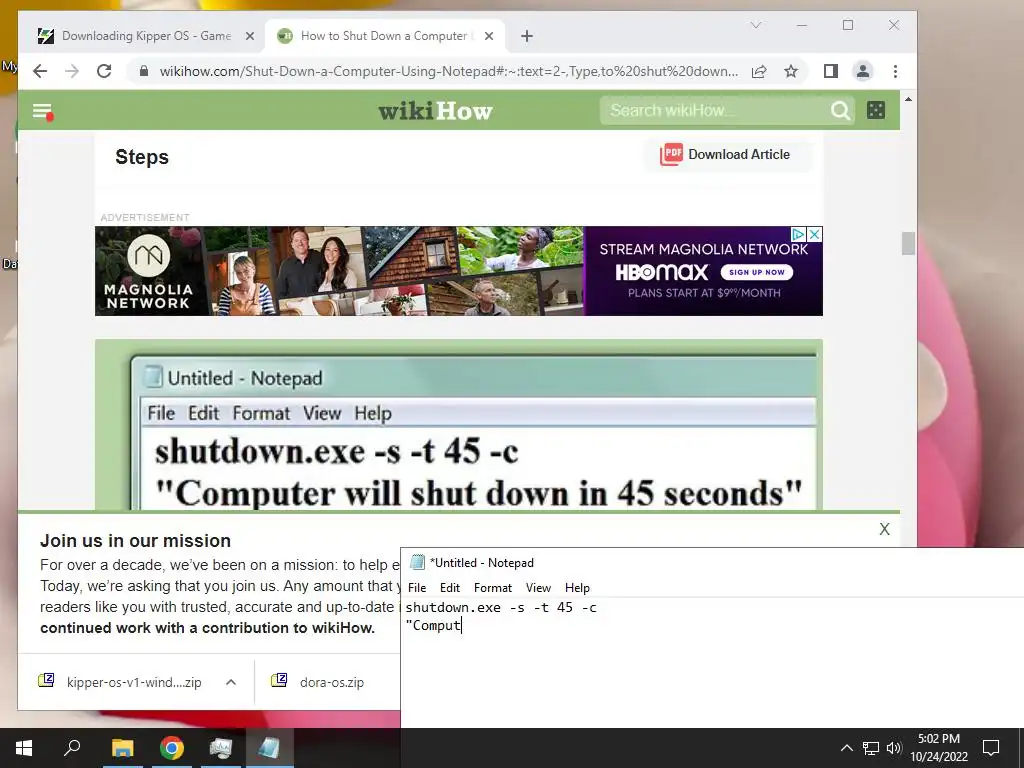Click the Notepad icon in its title bar
The image size is (1024, 768).
pos(417,562)
